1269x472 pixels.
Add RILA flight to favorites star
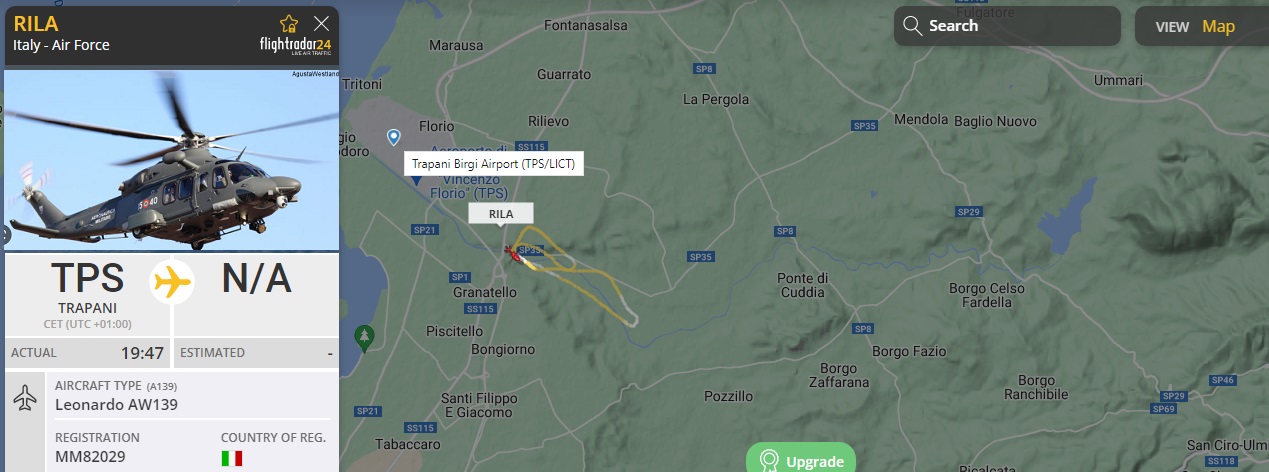pos(289,23)
